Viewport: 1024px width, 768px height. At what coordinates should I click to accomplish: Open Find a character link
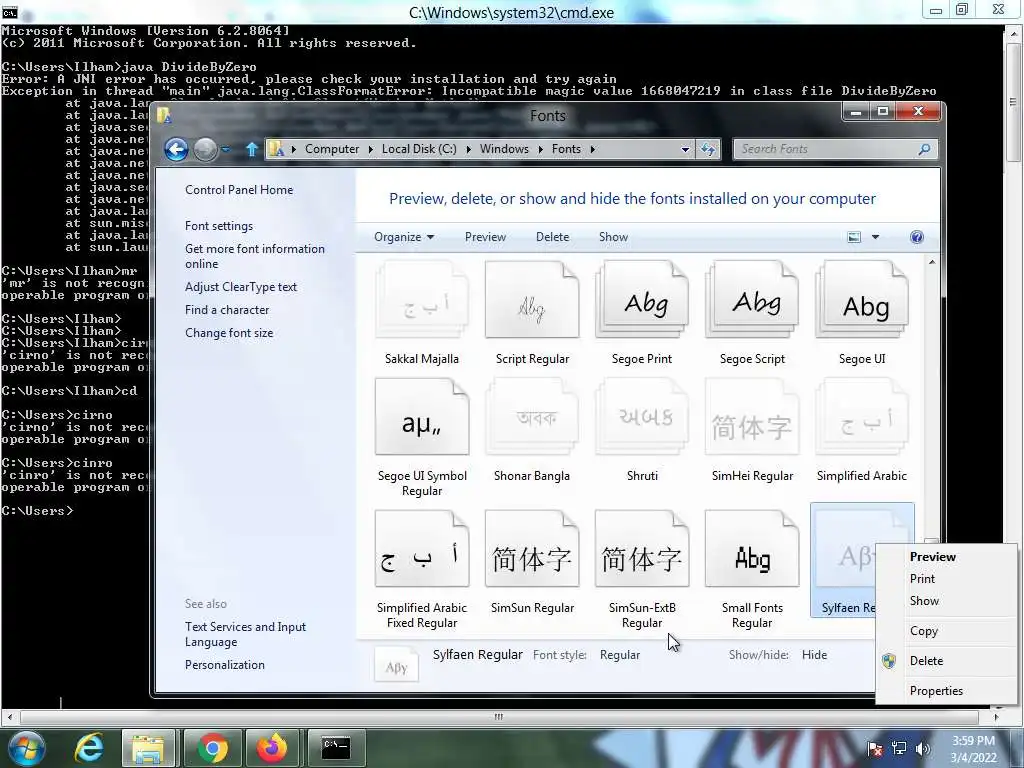[227, 310]
